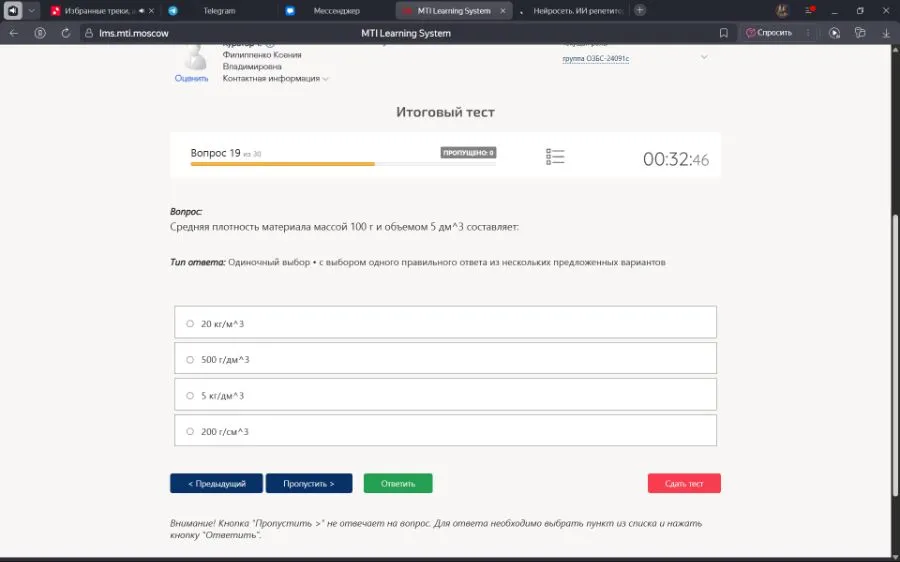Click the browser back arrow
900x562 pixels.
13,33
